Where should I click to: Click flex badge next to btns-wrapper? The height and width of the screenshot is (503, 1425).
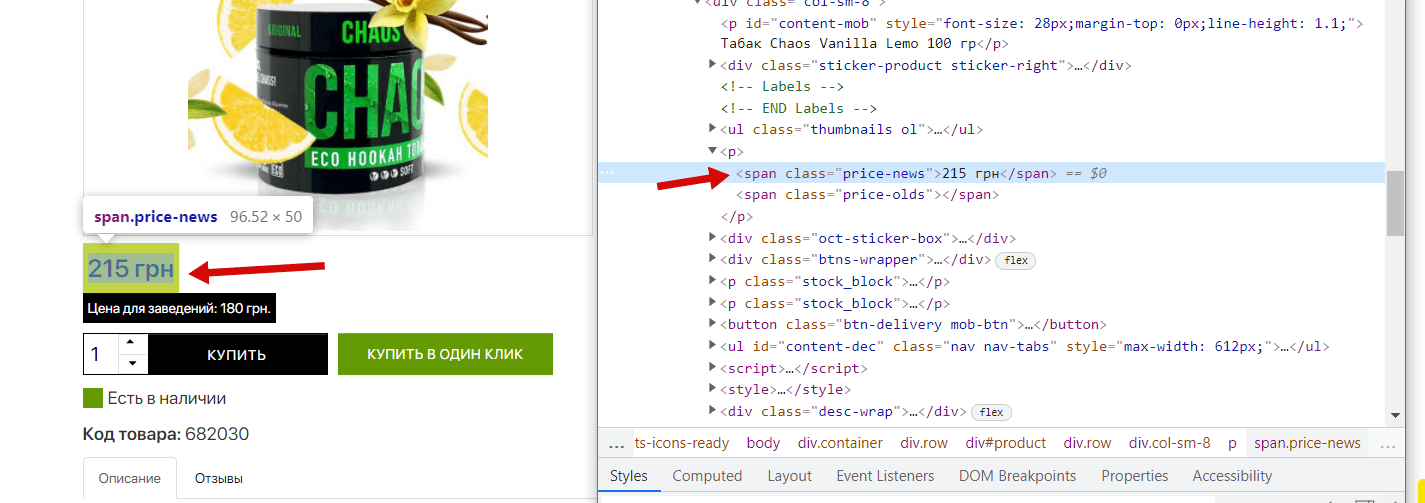pos(1015,260)
